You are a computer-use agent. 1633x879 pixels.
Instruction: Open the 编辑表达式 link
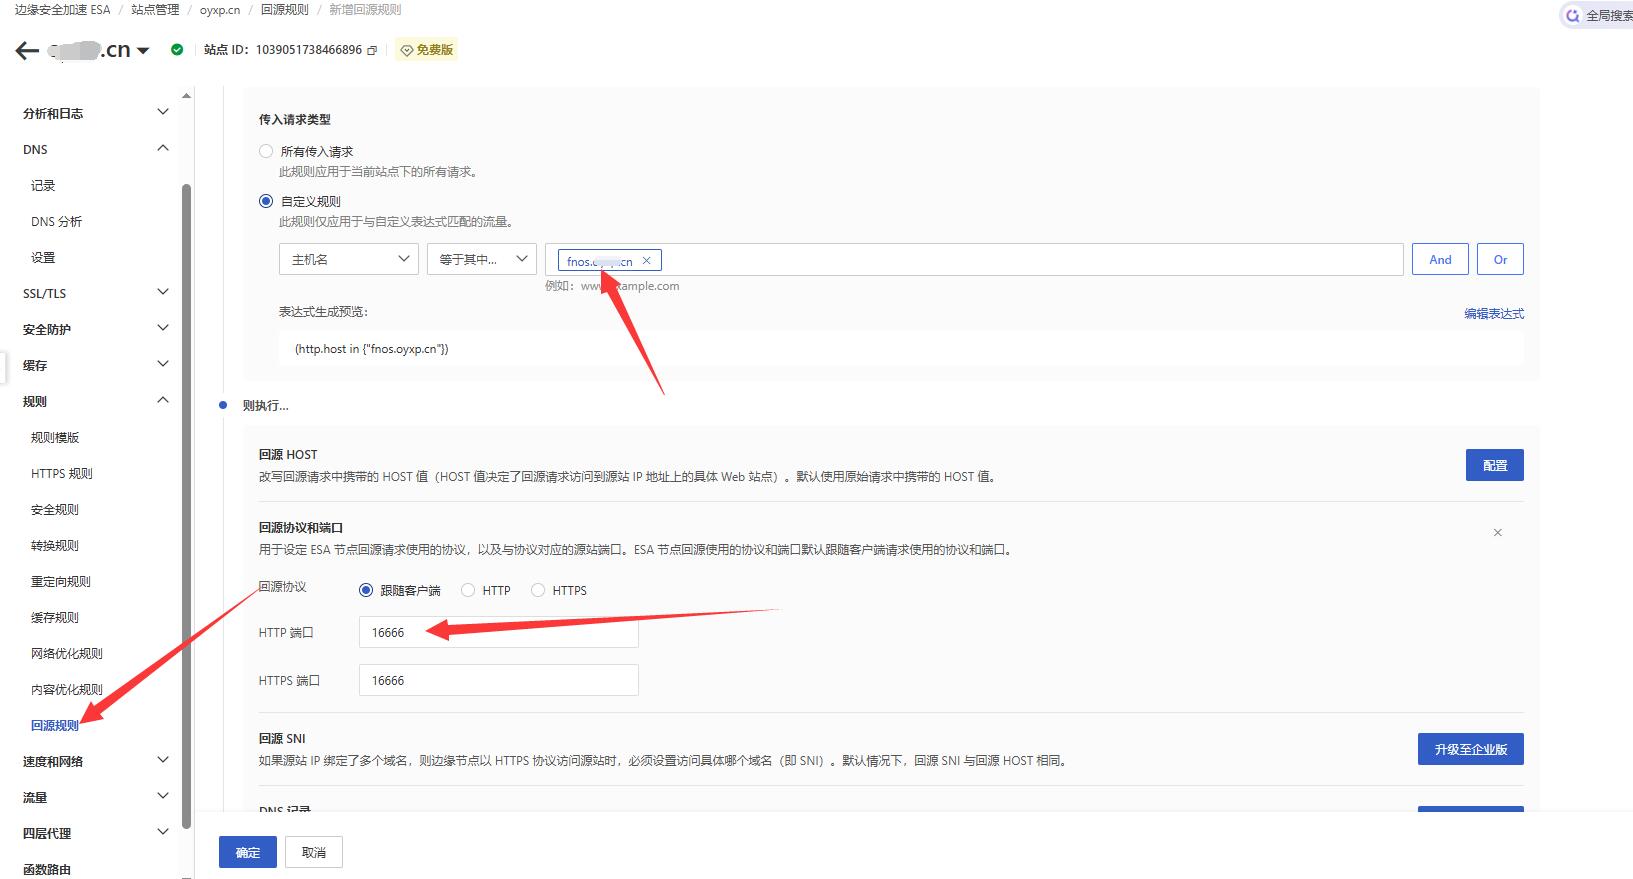coord(1494,314)
